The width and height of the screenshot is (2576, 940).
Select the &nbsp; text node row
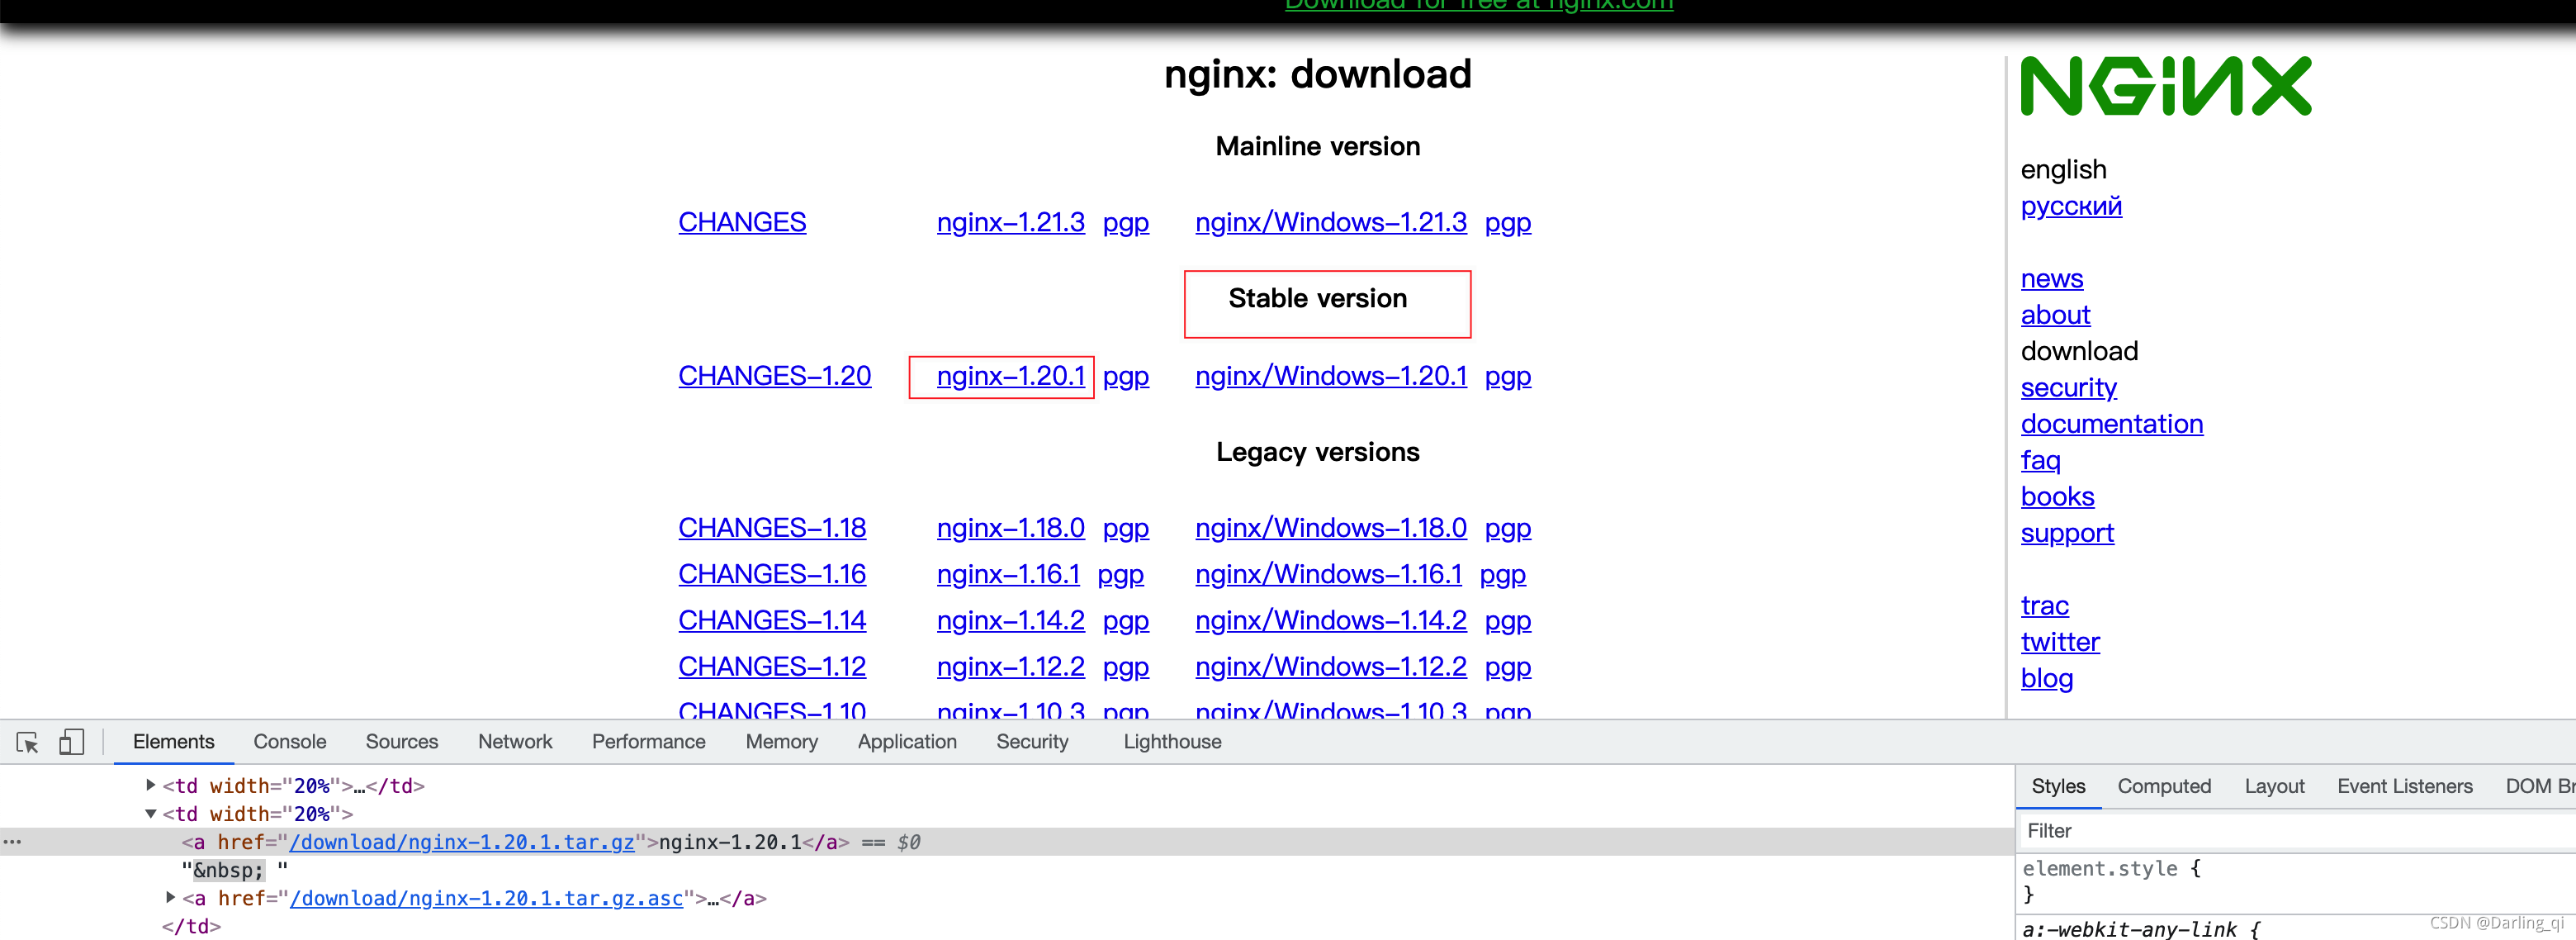pyautogui.click(x=235, y=870)
